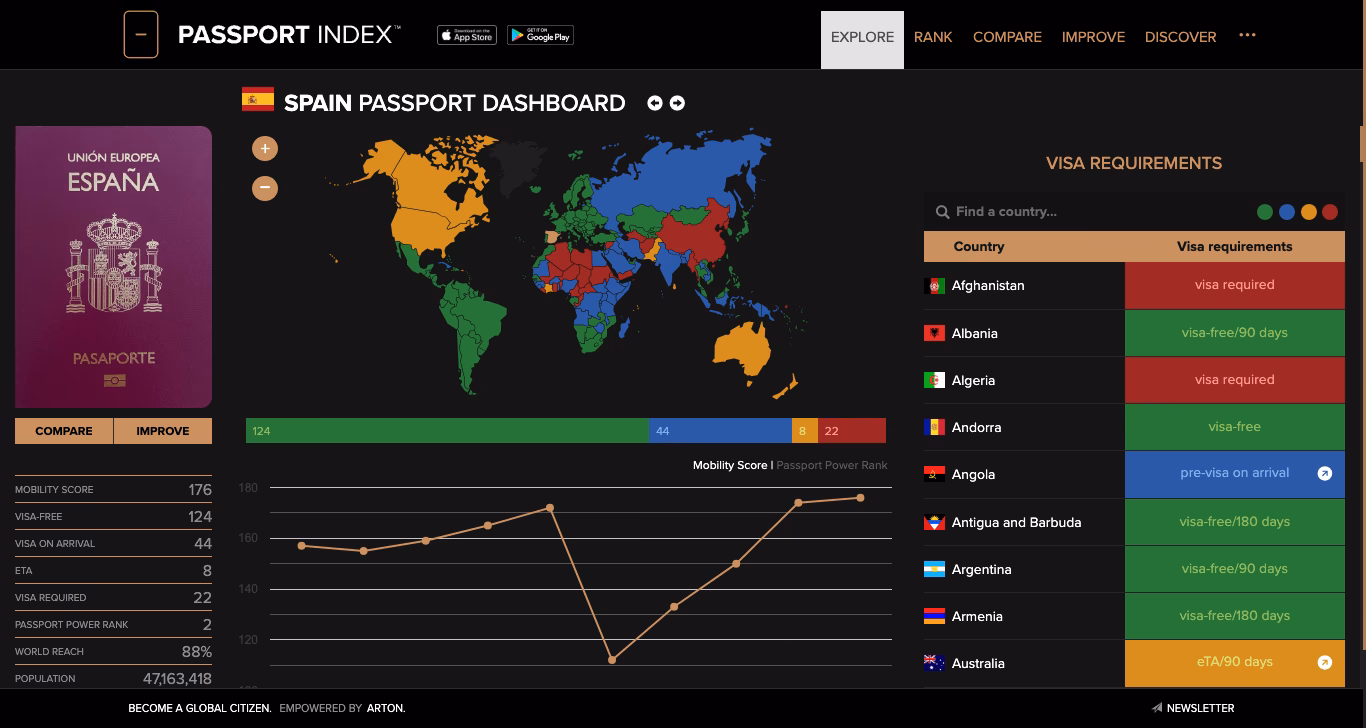Open the App Store download badge
1366x728 pixels.
tap(467, 35)
